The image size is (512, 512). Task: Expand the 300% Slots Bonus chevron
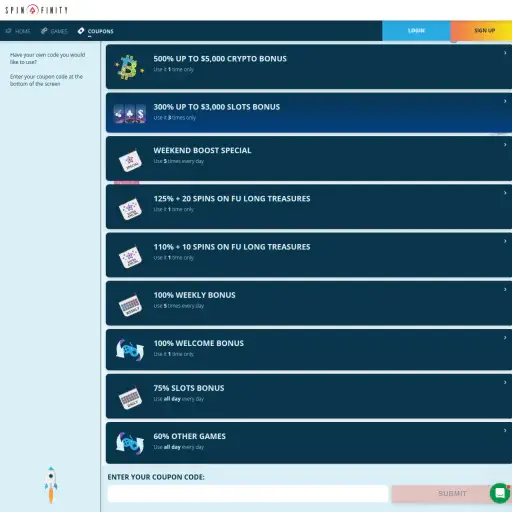pos(505,101)
